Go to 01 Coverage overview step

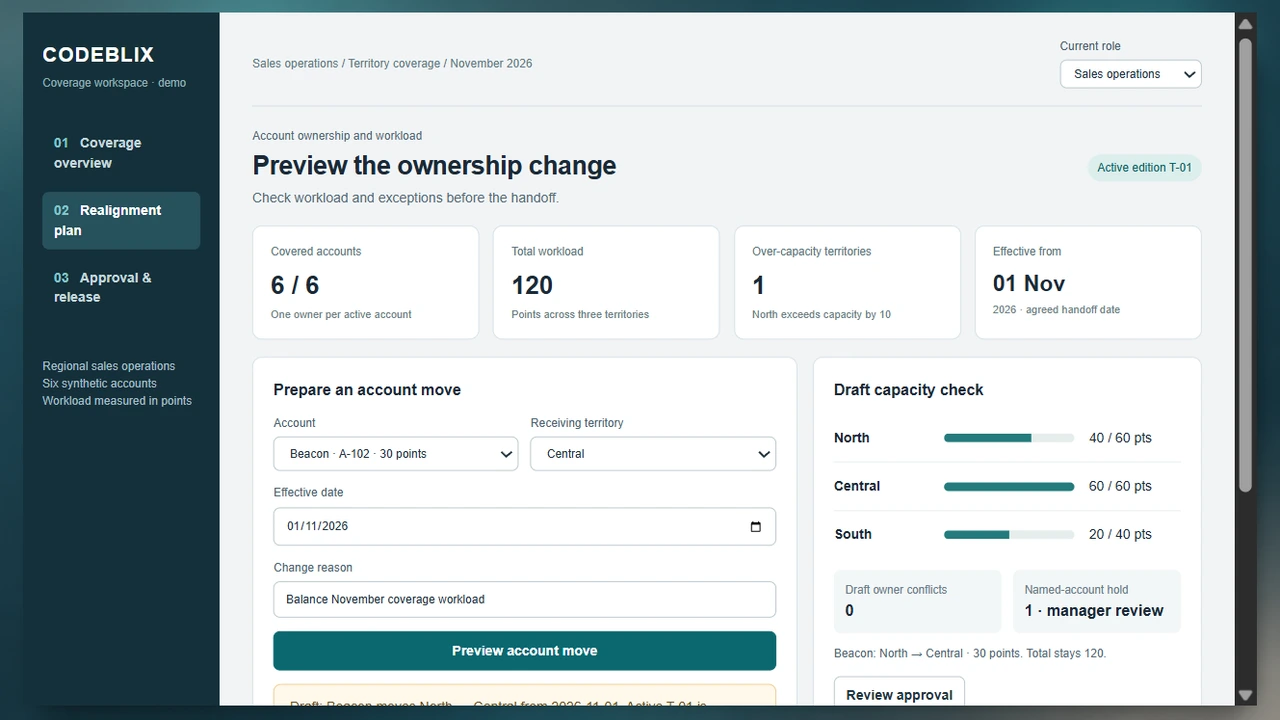pos(121,153)
